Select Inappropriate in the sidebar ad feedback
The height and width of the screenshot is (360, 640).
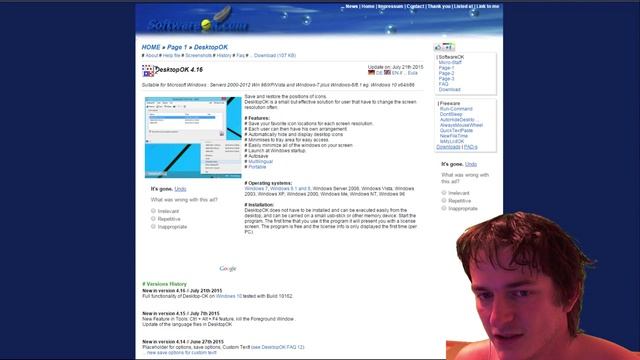444,208
